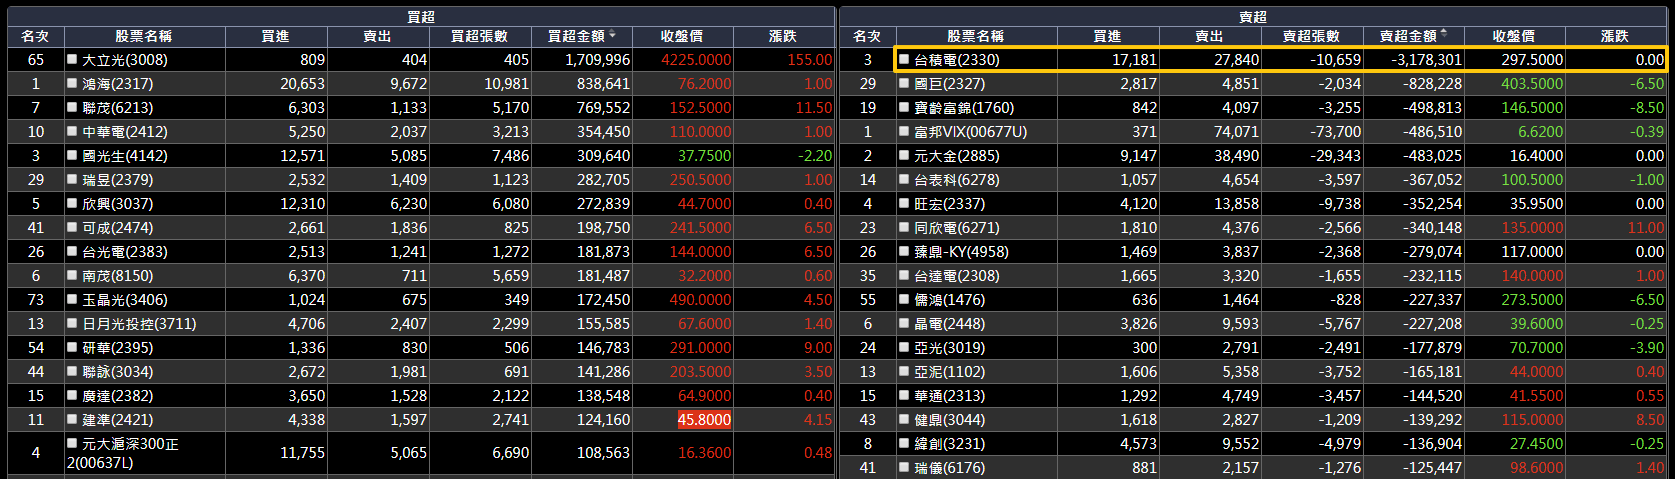The width and height of the screenshot is (1675, 479).
Task: Click 收盤價 header in the 買超 table
Action: [x=682, y=36]
